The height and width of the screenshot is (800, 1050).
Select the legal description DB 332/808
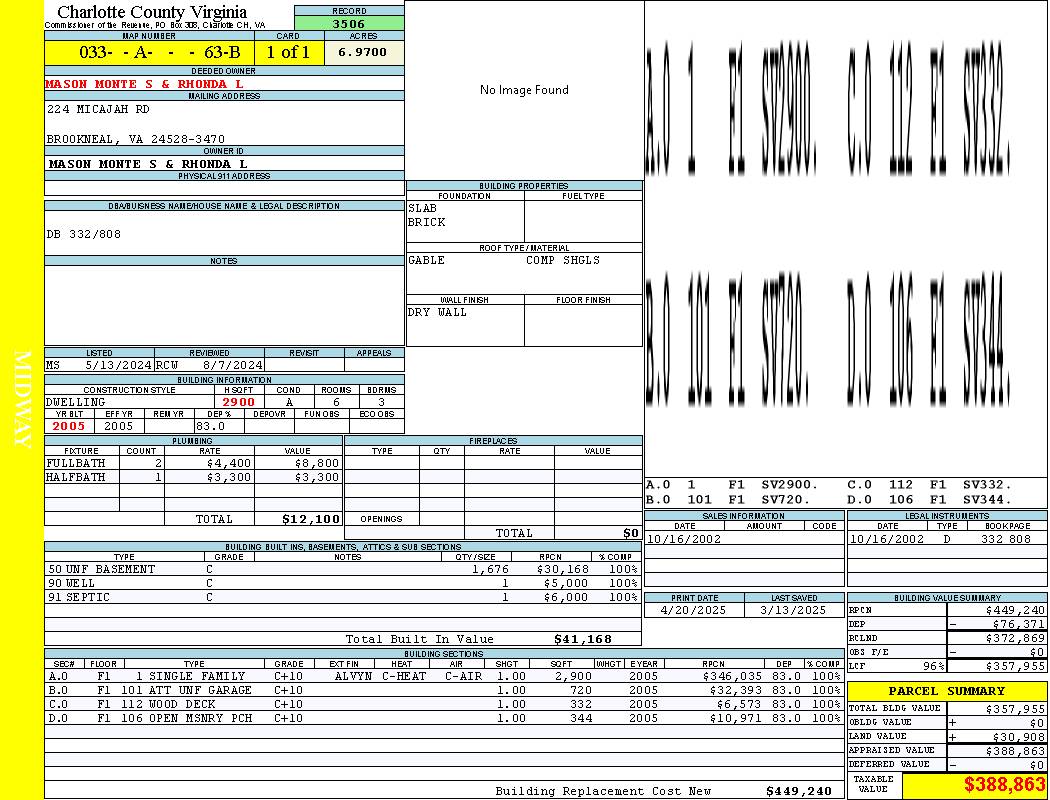[84, 234]
